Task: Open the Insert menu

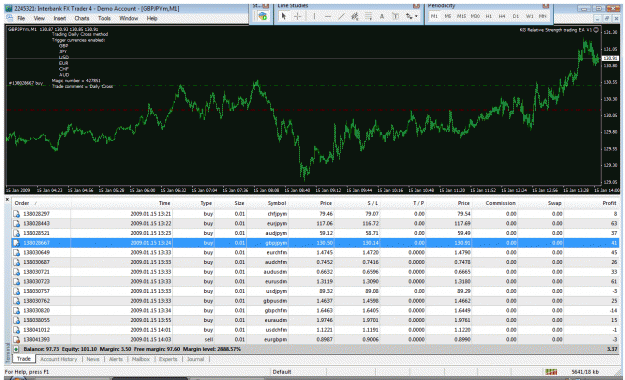Action: [x=60, y=18]
